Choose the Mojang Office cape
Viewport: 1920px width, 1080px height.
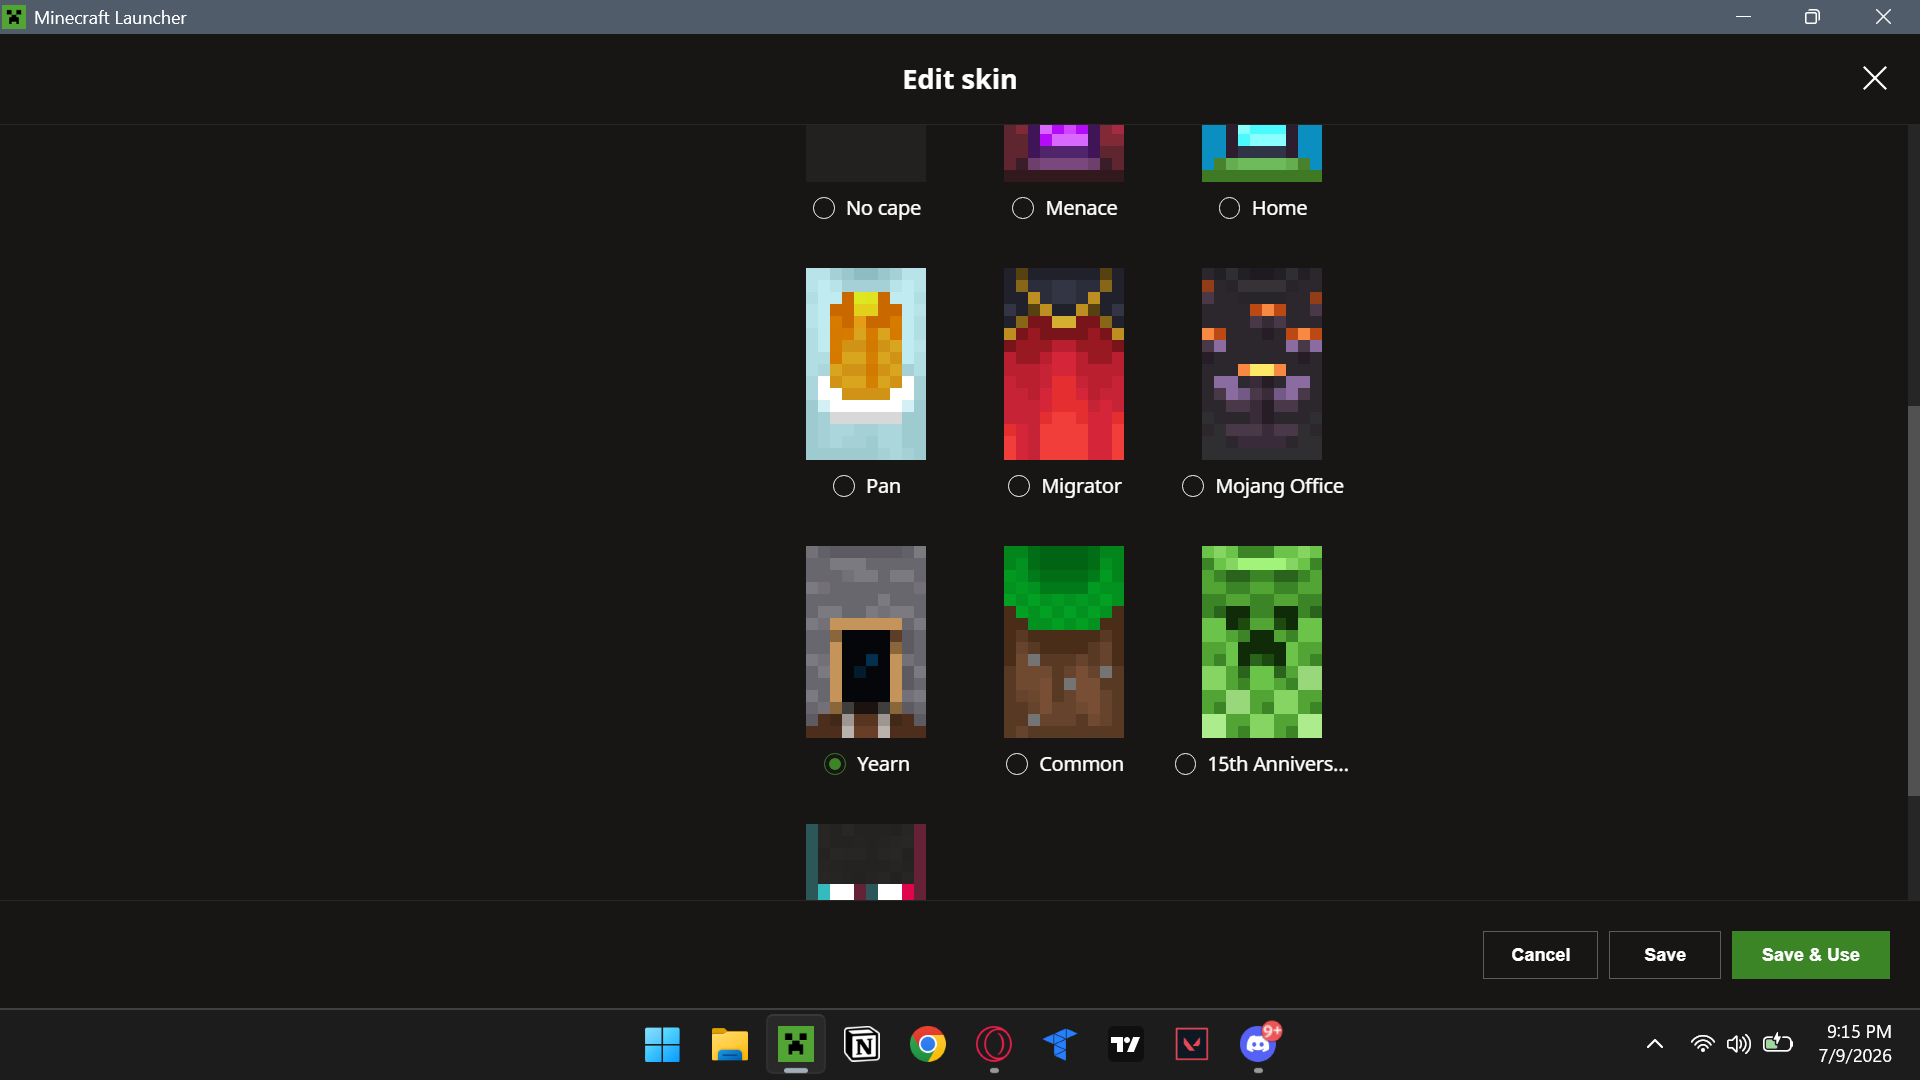point(1192,486)
